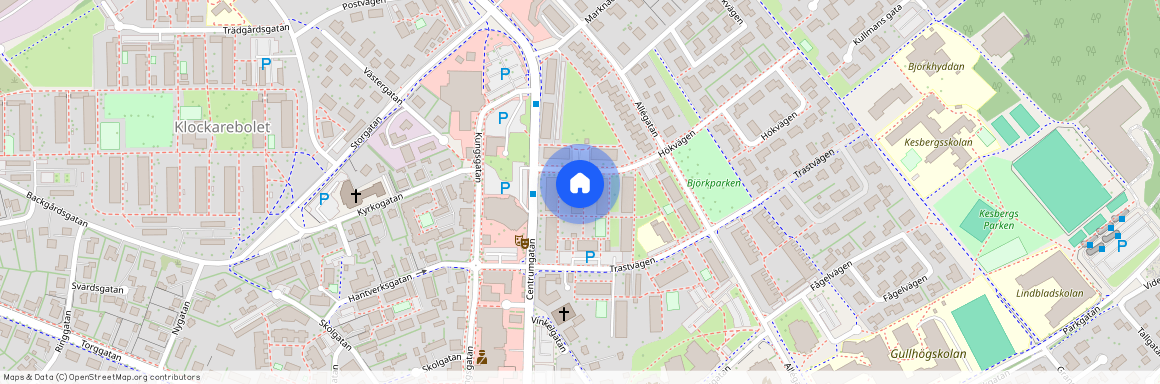Viewport: 1160px width, 384px height.
Task: Select the Lindbladskolan label
Action: click(1049, 294)
